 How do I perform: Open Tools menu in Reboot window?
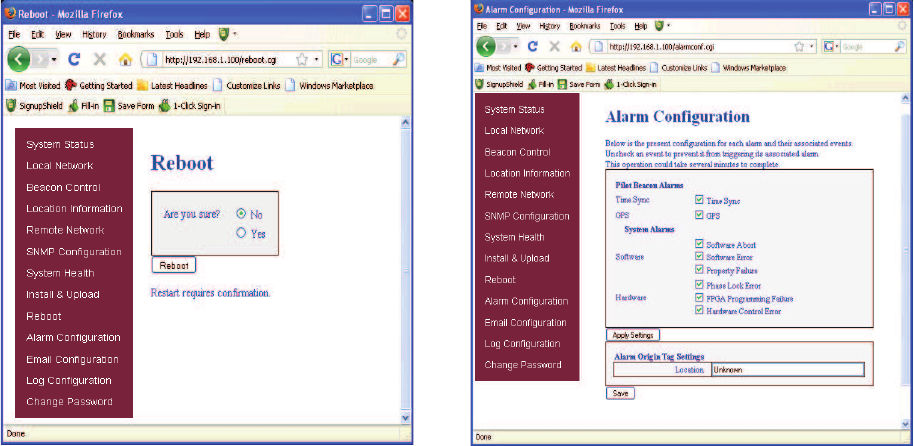point(174,34)
